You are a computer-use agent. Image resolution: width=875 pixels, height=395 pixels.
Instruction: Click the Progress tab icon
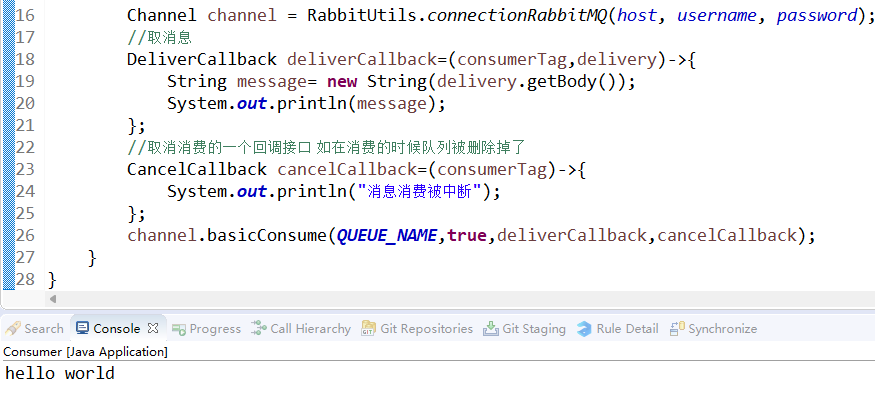(x=179, y=329)
